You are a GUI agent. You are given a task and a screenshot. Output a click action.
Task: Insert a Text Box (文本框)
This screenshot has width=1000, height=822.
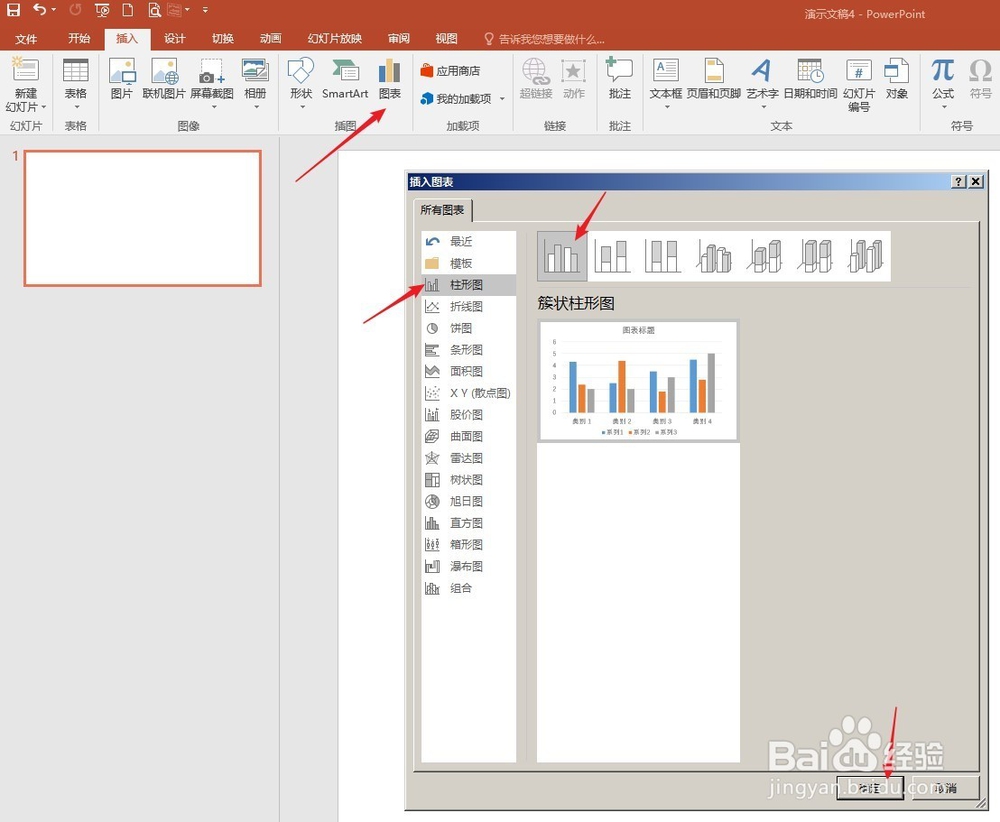click(666, 82)
